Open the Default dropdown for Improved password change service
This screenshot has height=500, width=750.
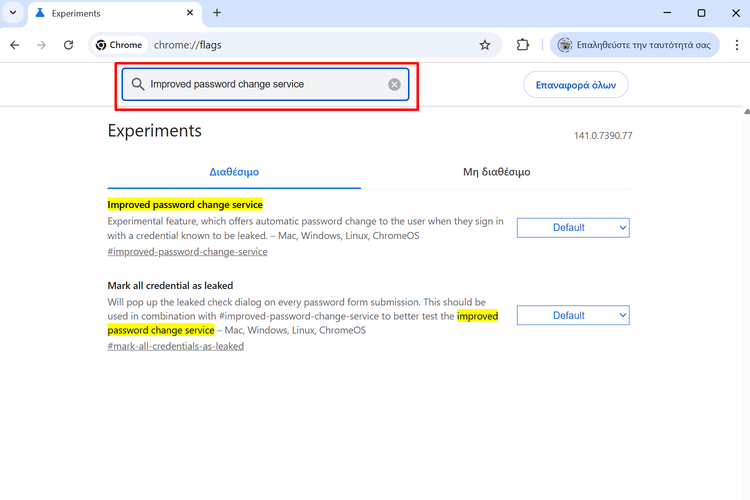click(x=573, y=228)
